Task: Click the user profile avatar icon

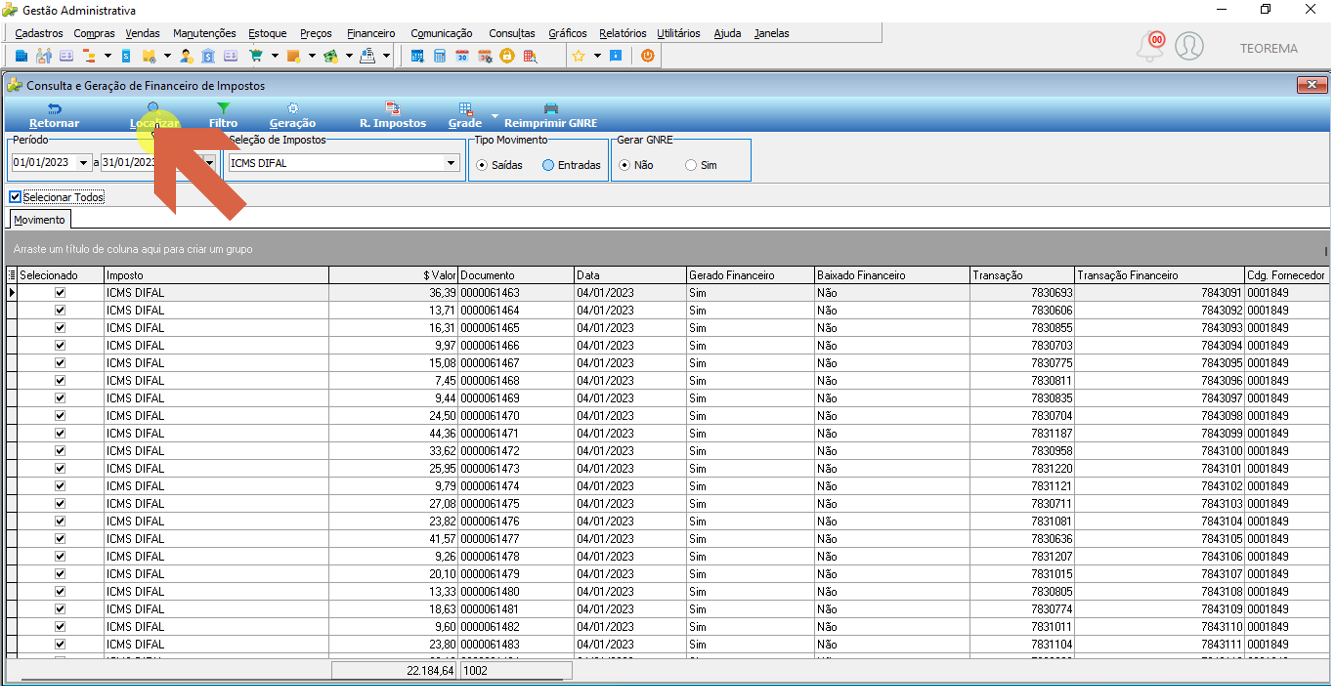Action: pyautogui.click(x=1189, y=46)
